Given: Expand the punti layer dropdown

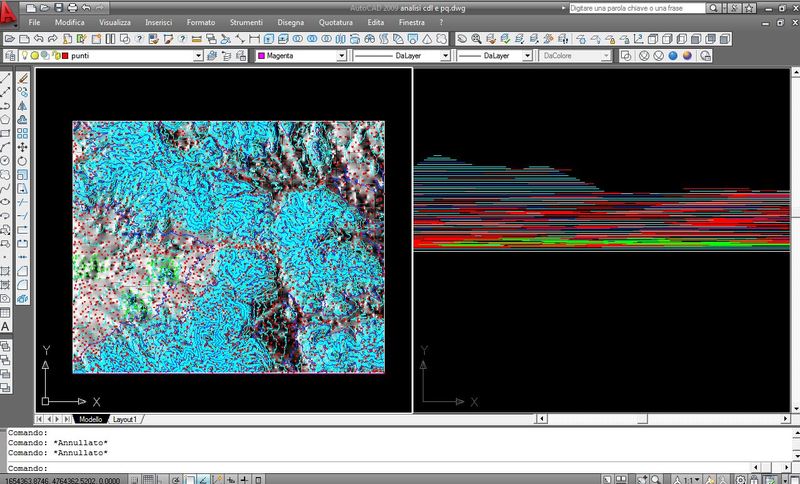Looking at the screenshot, I should click(197, 56).
